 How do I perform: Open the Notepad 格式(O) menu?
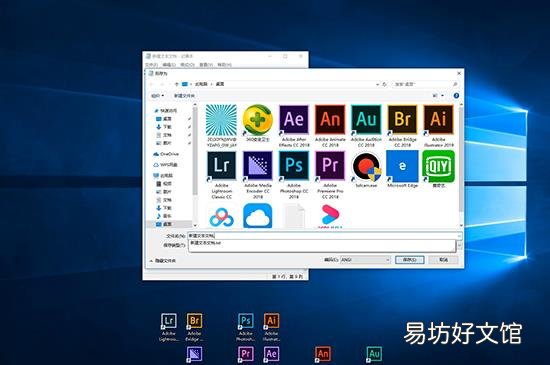point(187,65)
